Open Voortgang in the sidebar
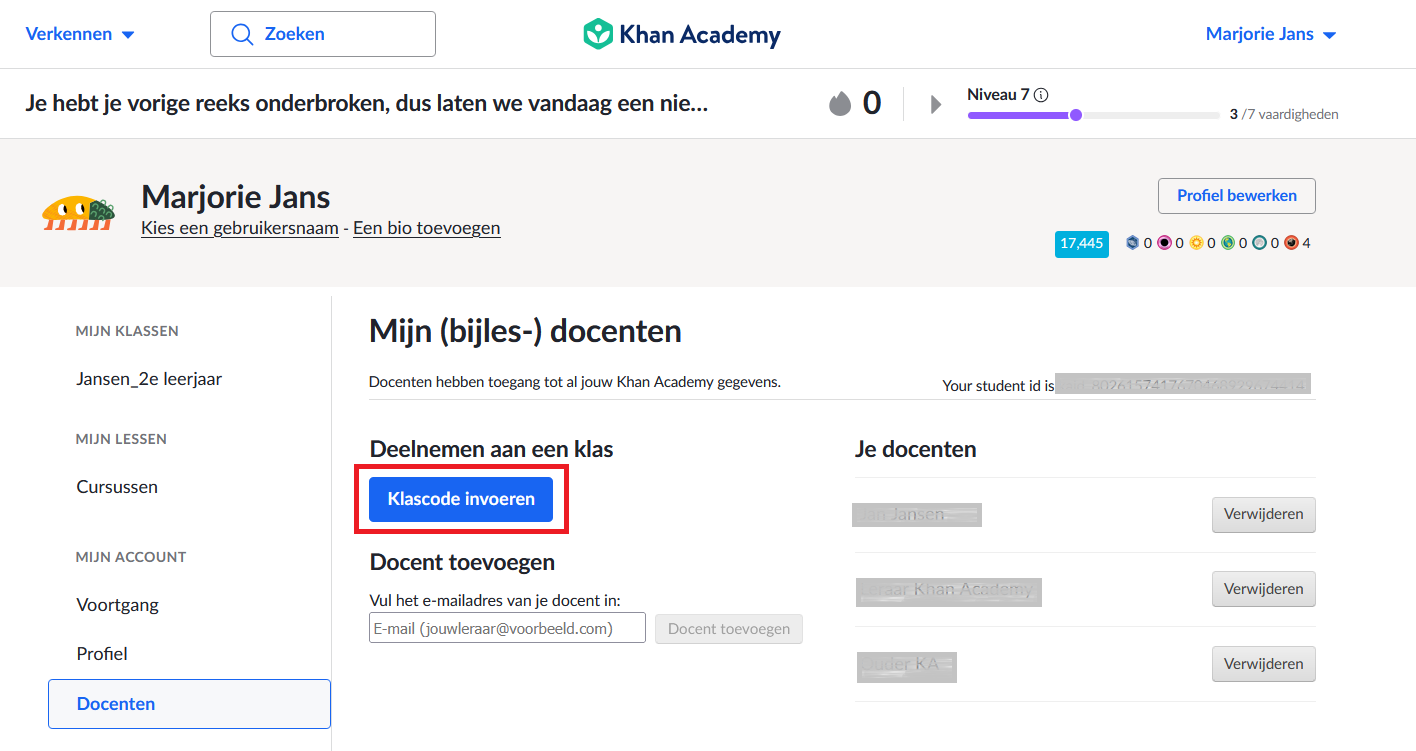1416x751 pixels. (118, 605)
